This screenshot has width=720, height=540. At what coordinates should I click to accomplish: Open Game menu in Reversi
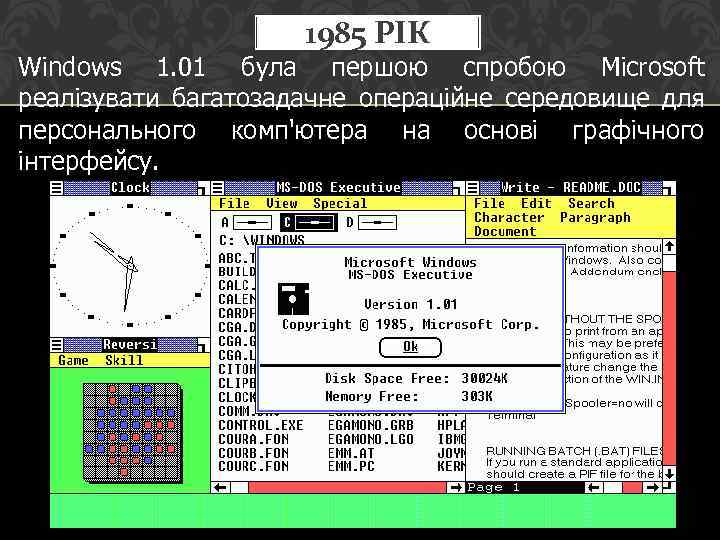[x=73, y=360]
